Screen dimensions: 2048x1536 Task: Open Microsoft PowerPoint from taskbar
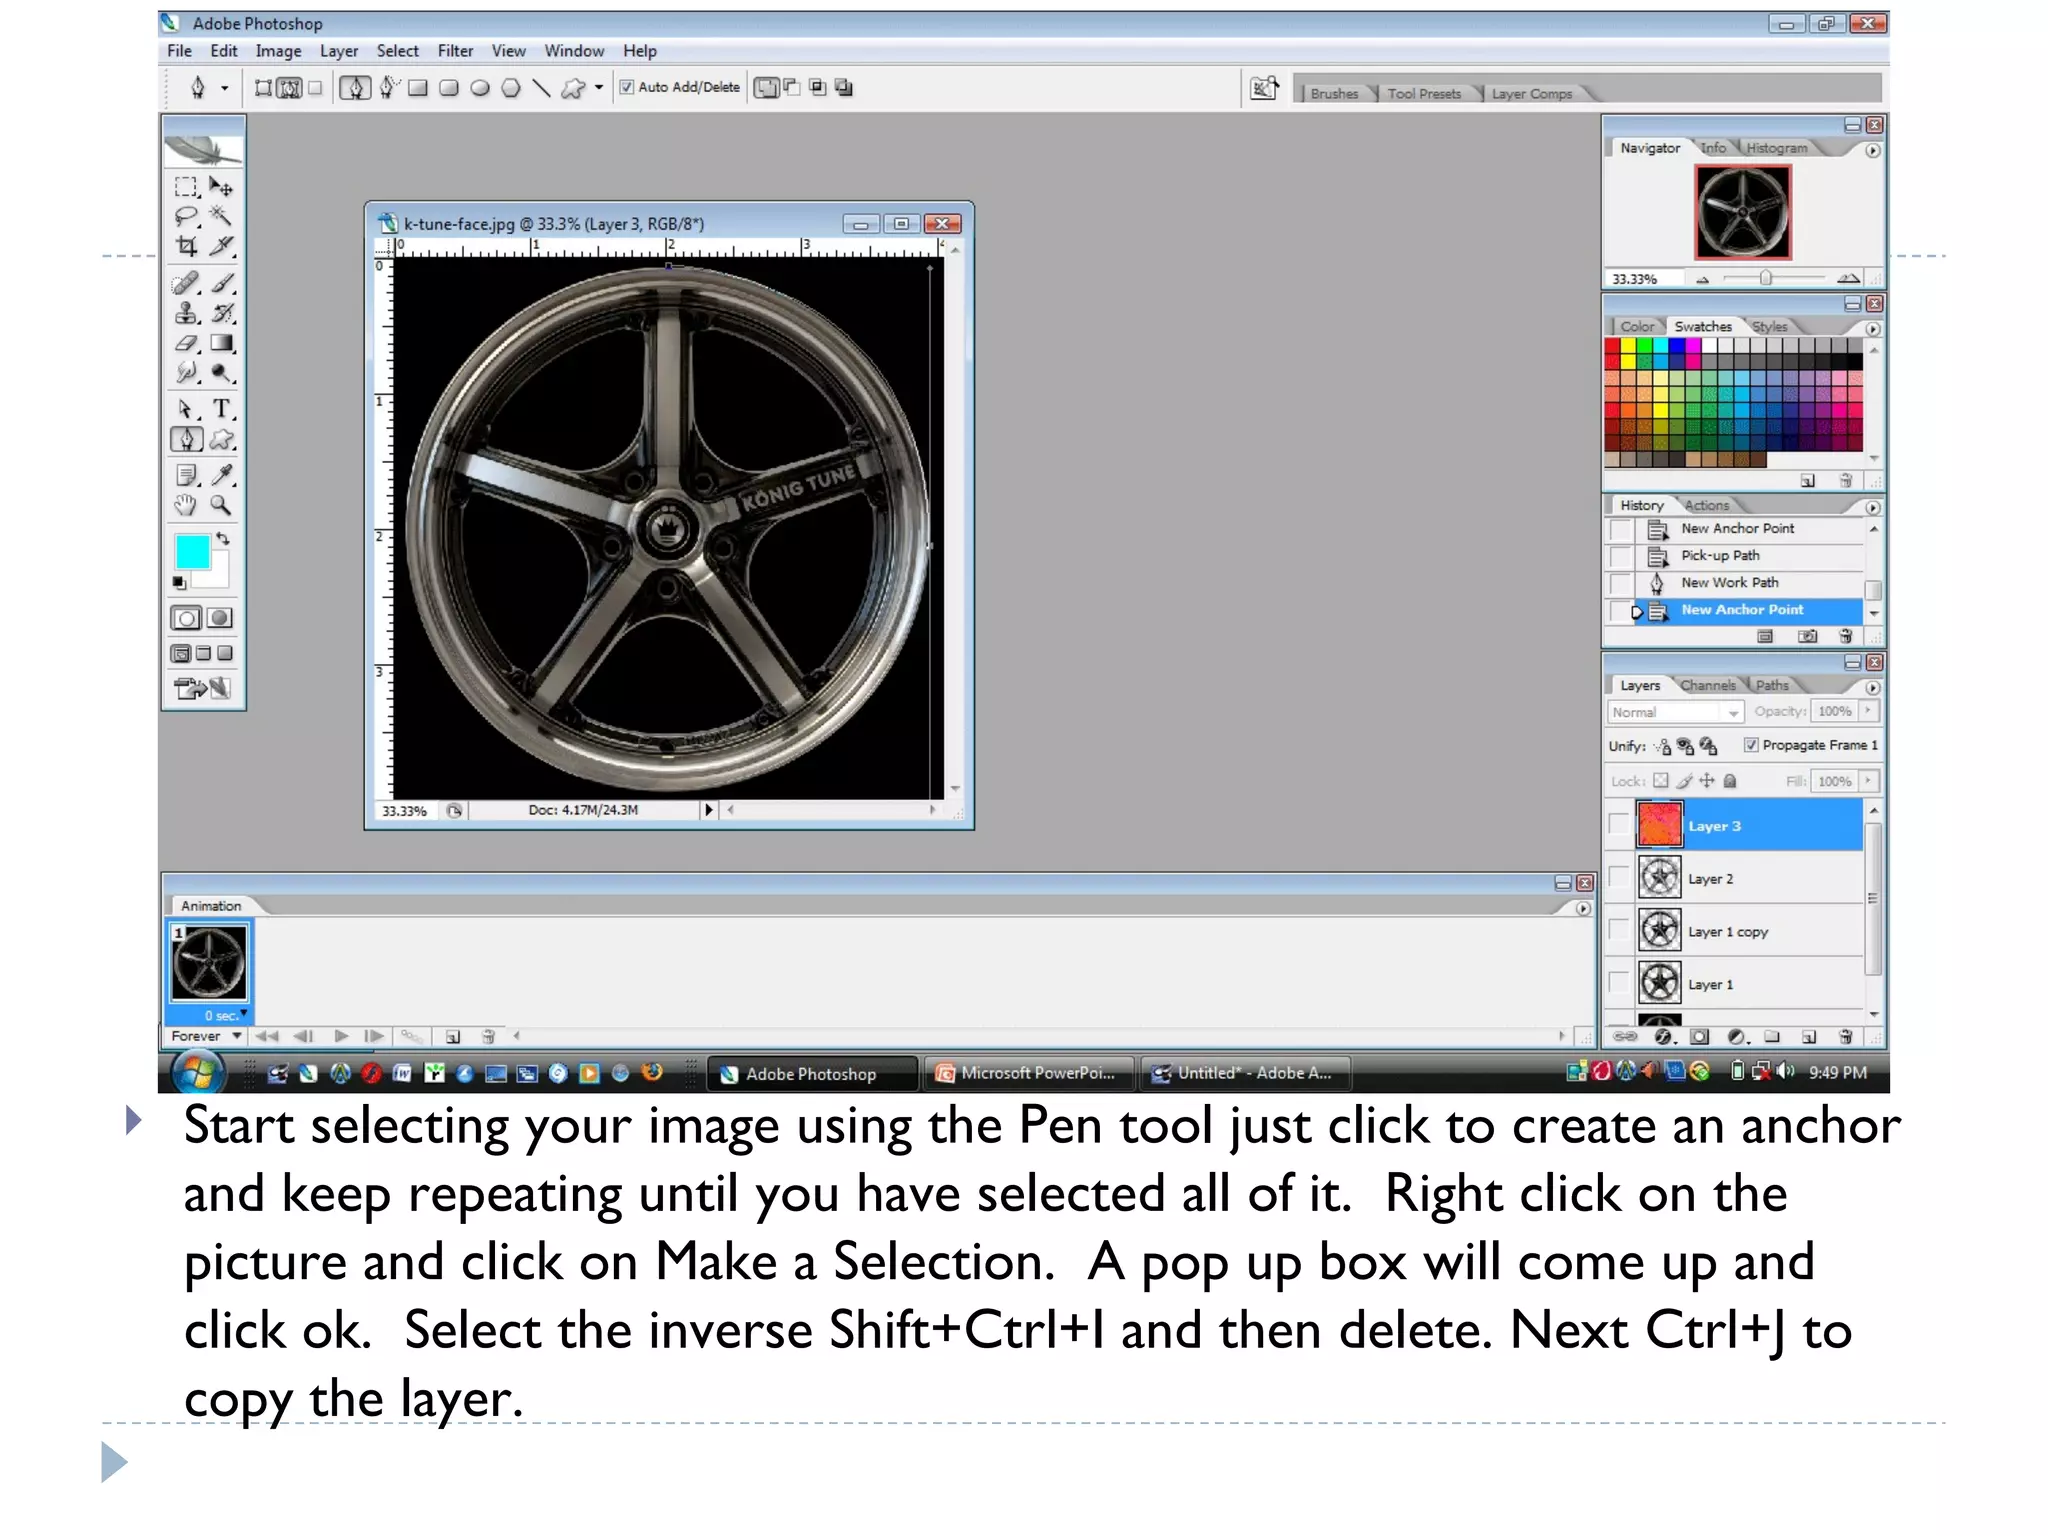click(x=1031, y=1073)
